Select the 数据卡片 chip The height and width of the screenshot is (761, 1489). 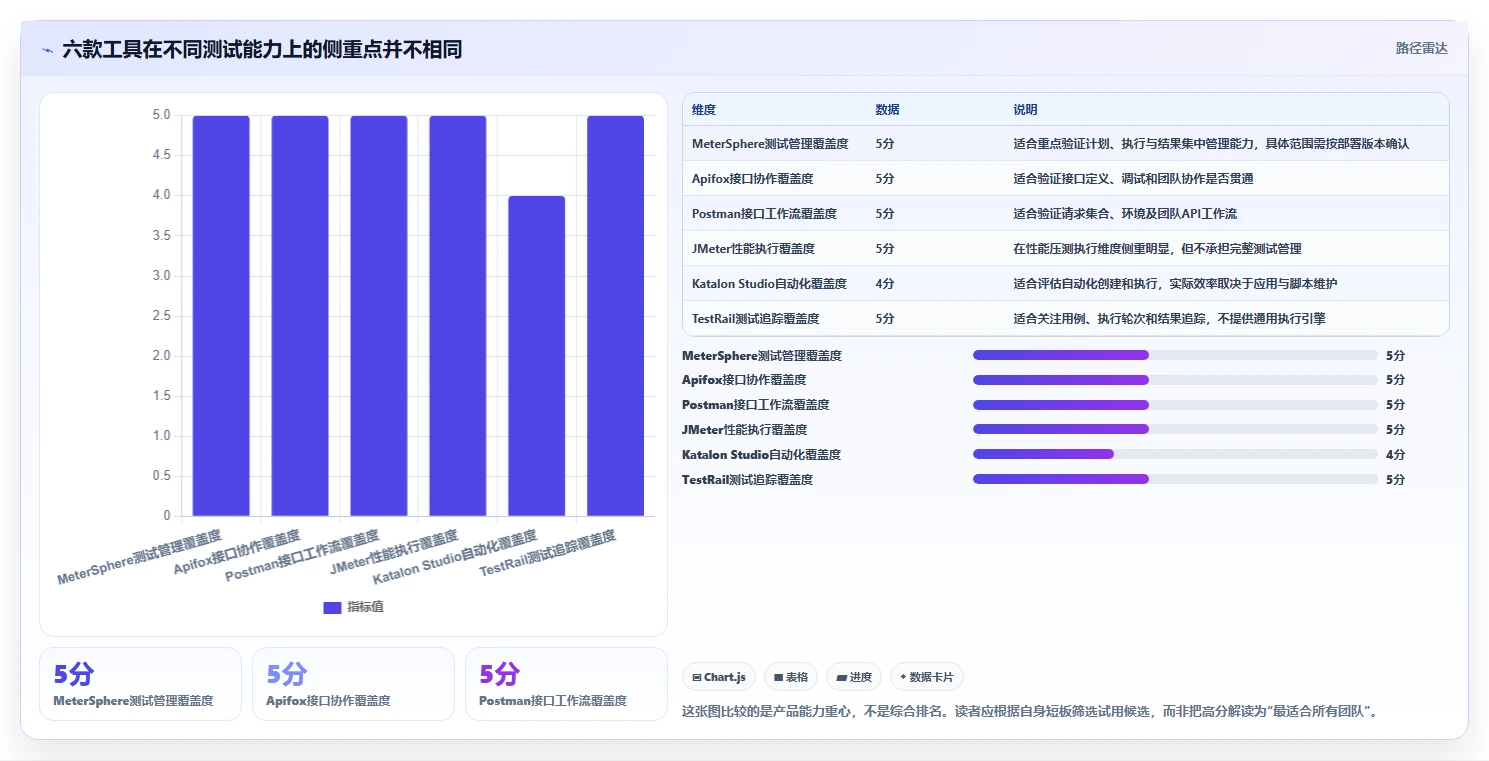(x=927, y=677)
